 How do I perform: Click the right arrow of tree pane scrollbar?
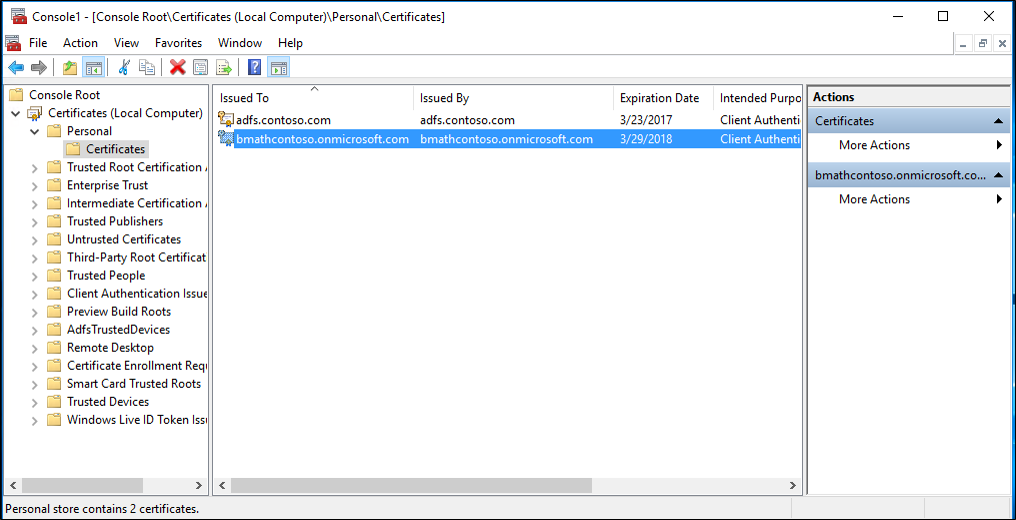click(199, 485)
